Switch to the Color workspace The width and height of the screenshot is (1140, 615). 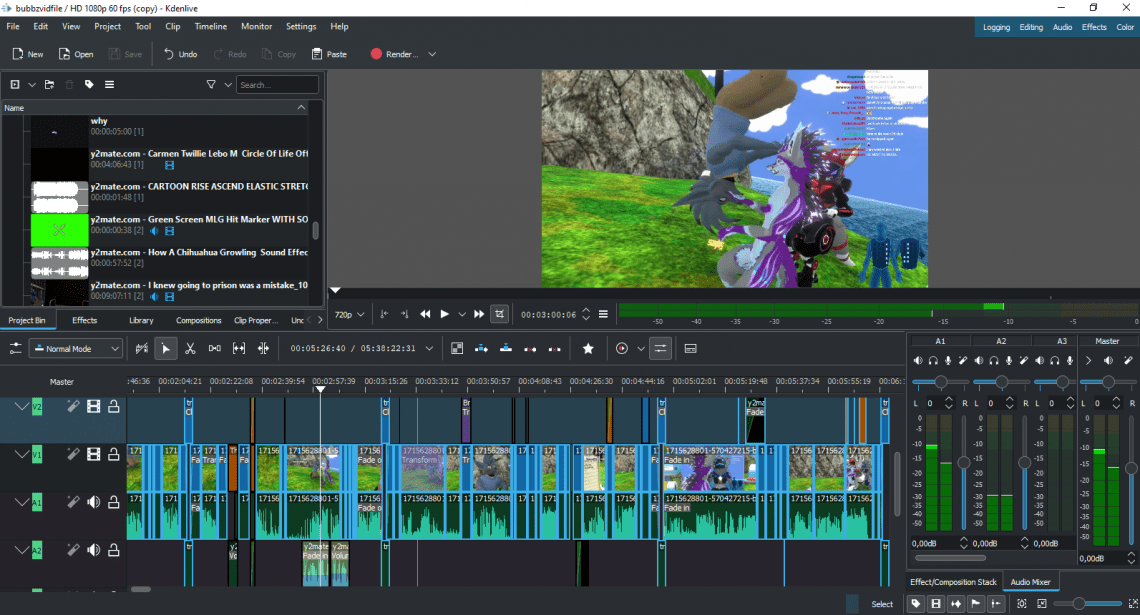coord(1125,27)
